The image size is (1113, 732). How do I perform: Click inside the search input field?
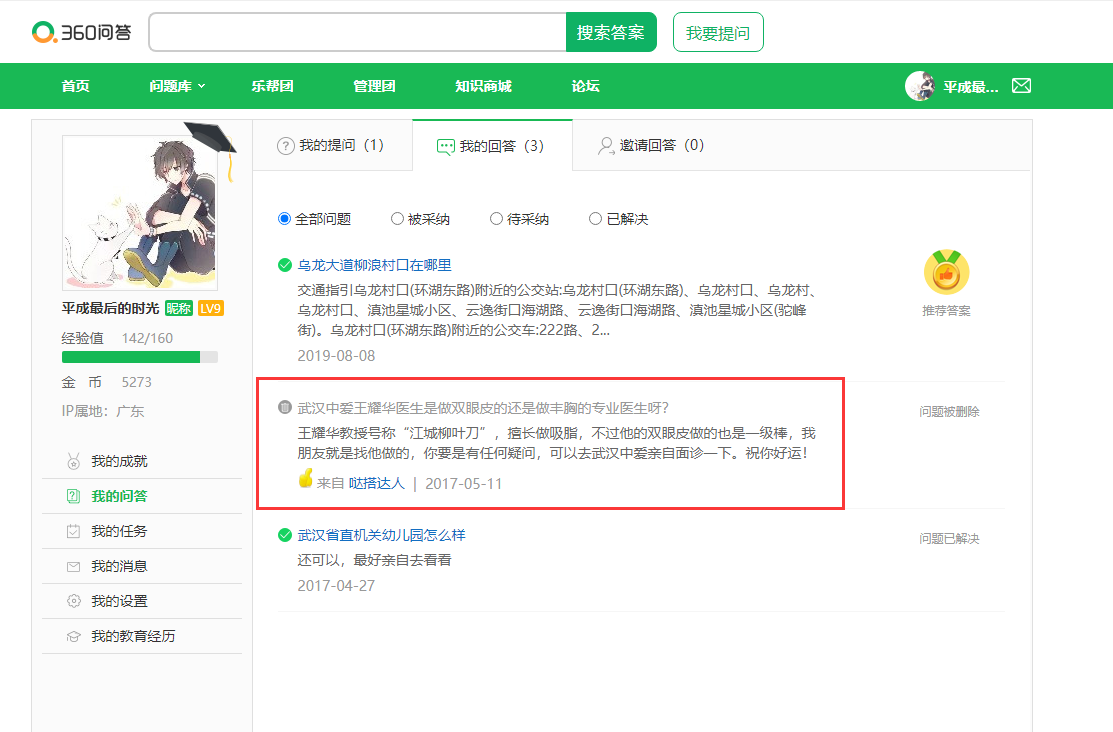357,32
